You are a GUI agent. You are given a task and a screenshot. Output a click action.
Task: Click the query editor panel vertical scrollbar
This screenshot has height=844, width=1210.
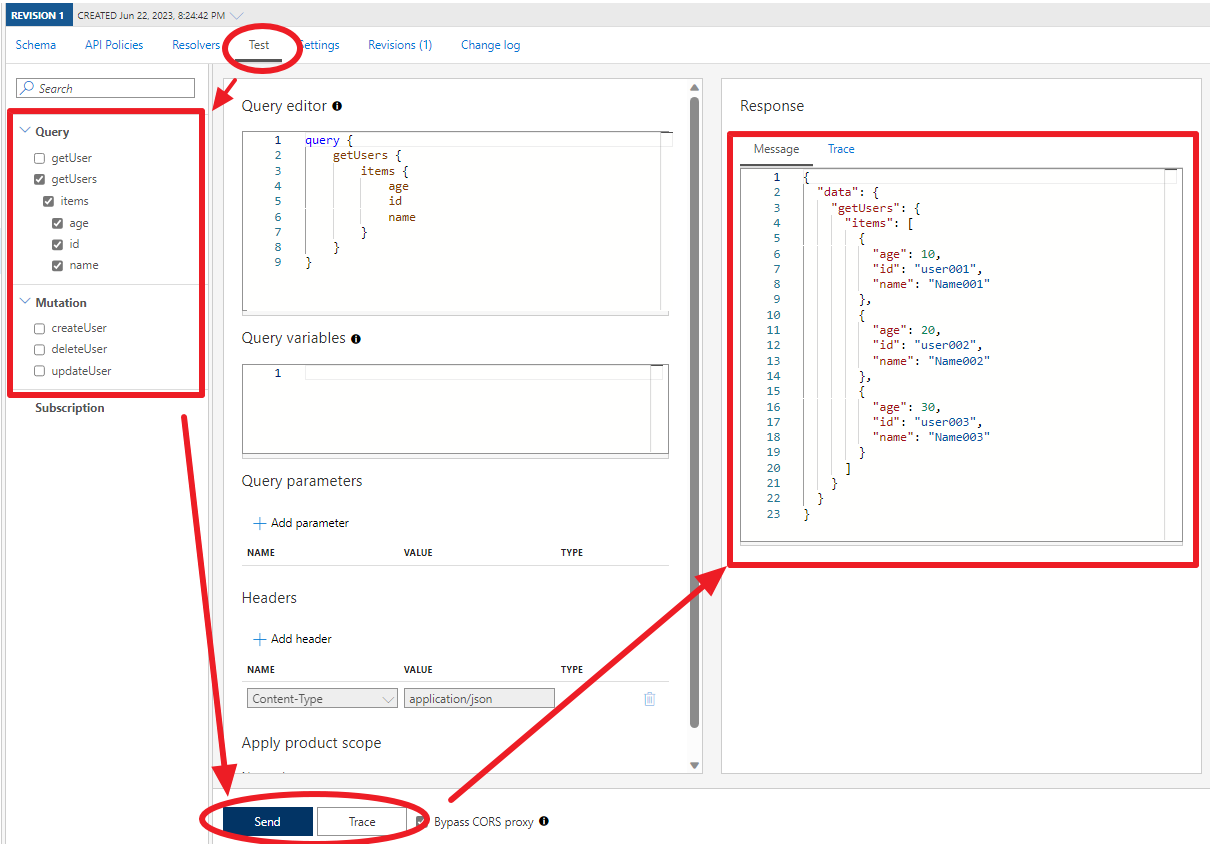695,412
